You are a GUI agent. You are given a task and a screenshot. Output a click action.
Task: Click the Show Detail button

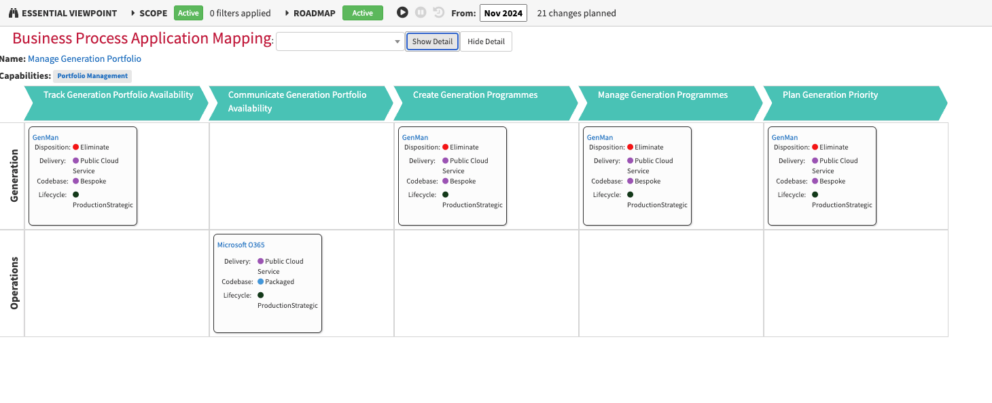point(432,42)
